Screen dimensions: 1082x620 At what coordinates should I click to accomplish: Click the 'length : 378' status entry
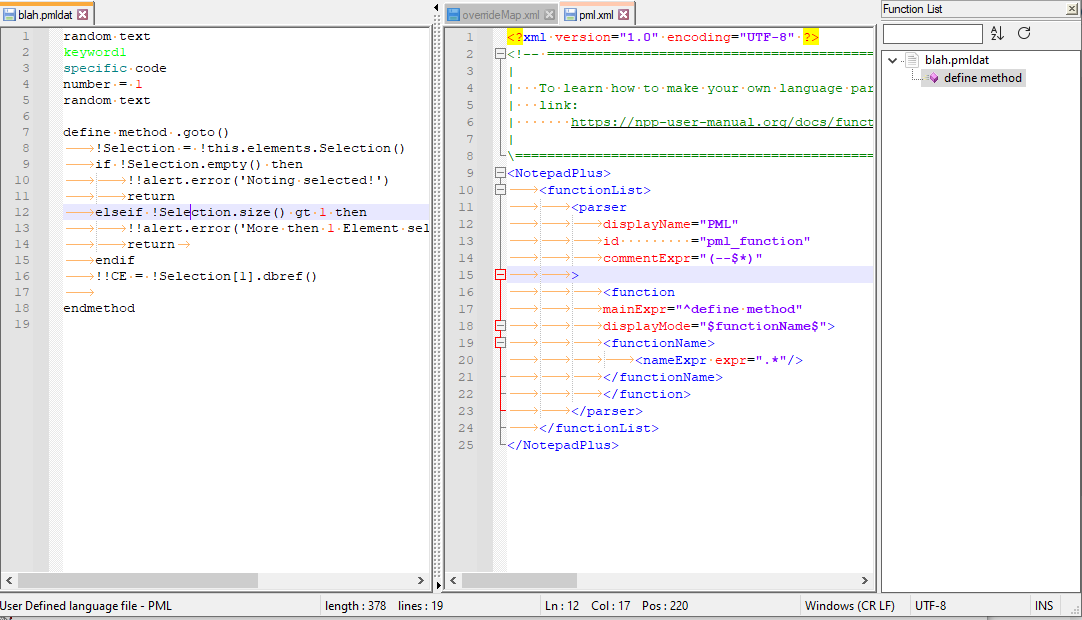point(355,606)
